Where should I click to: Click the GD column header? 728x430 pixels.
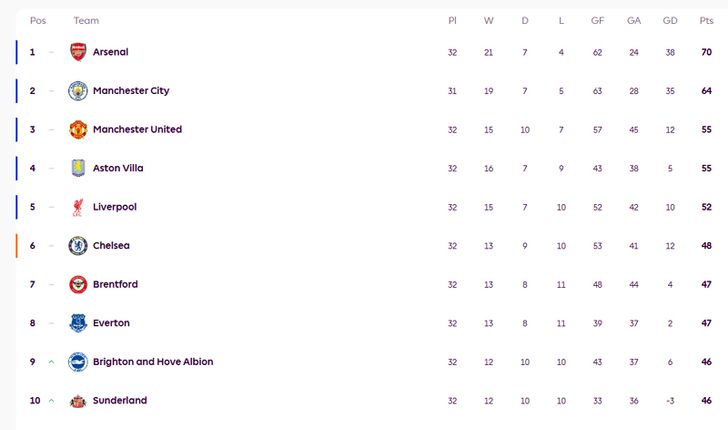[x=670, y=20]
